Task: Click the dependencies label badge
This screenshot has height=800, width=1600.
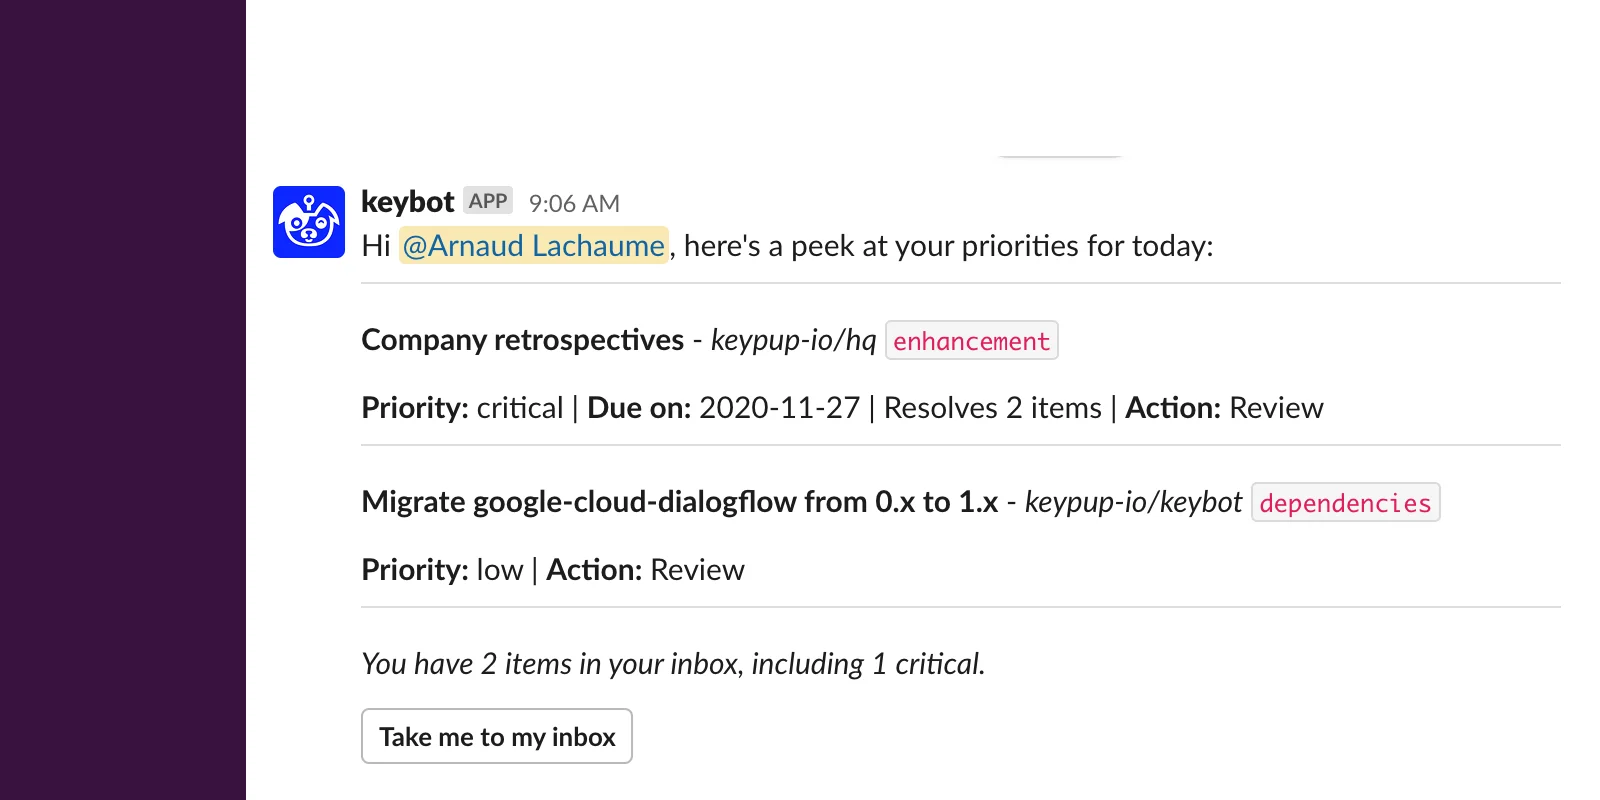Action: (x=1345, y=503)
